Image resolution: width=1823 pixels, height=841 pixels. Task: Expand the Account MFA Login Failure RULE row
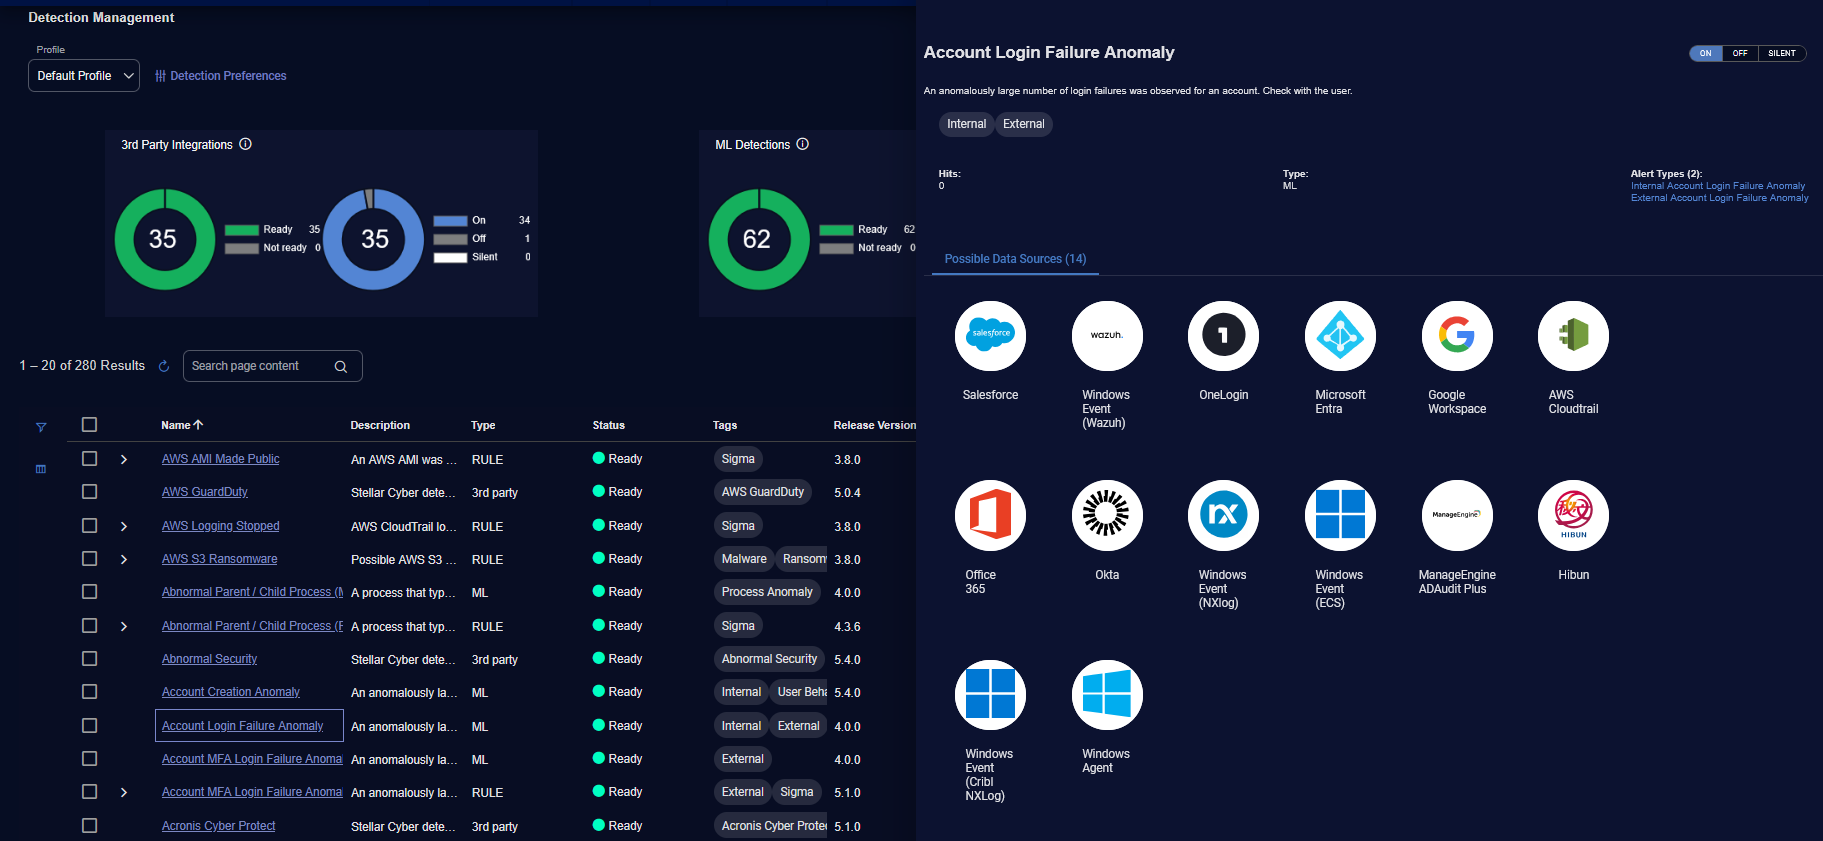coord(124,792)
